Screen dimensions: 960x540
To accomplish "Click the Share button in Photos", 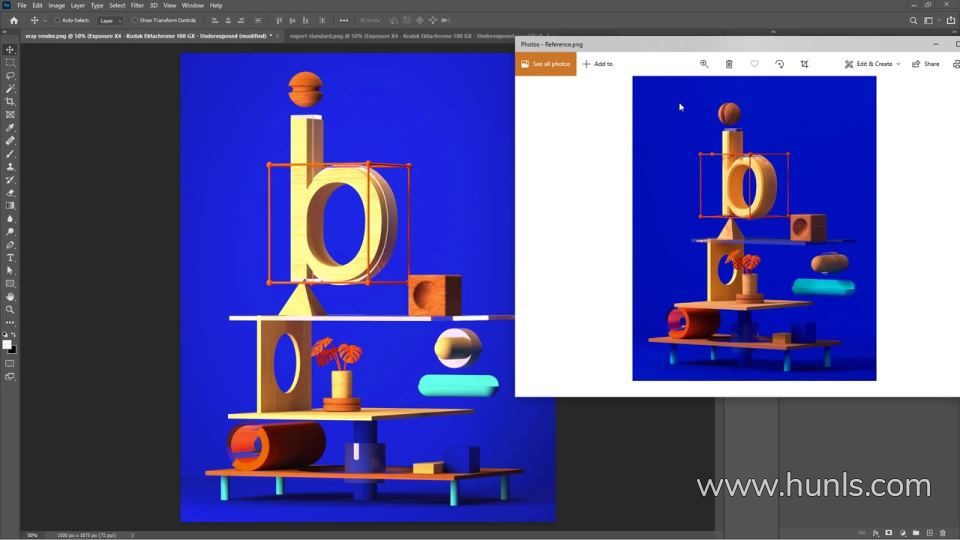I will [925, 64].
